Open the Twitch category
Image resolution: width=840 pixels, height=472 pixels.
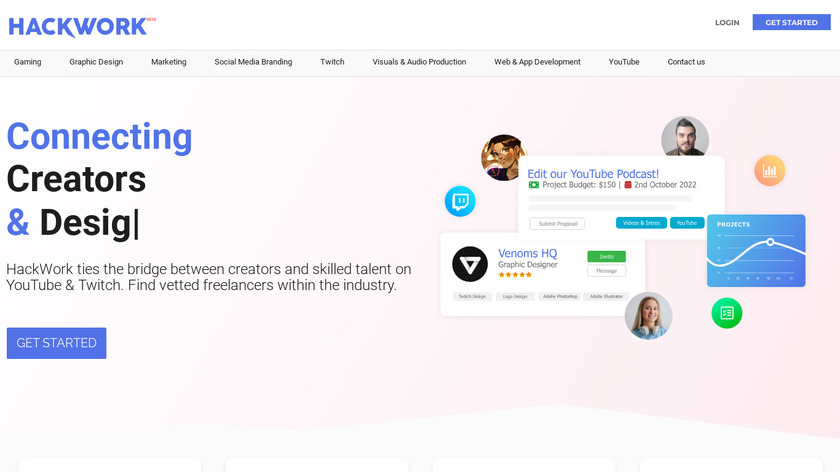point(332,62)
